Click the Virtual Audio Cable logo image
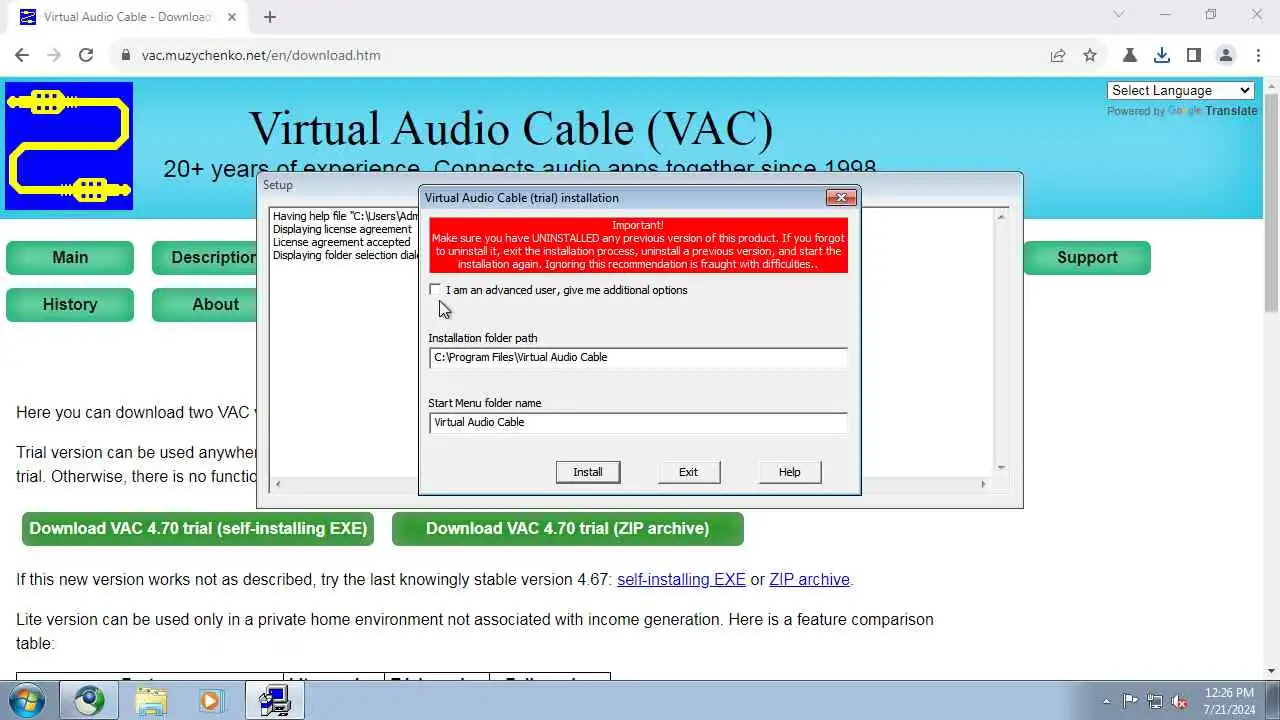The height and width of the screenshot is (720, 1280). [69, 146]
